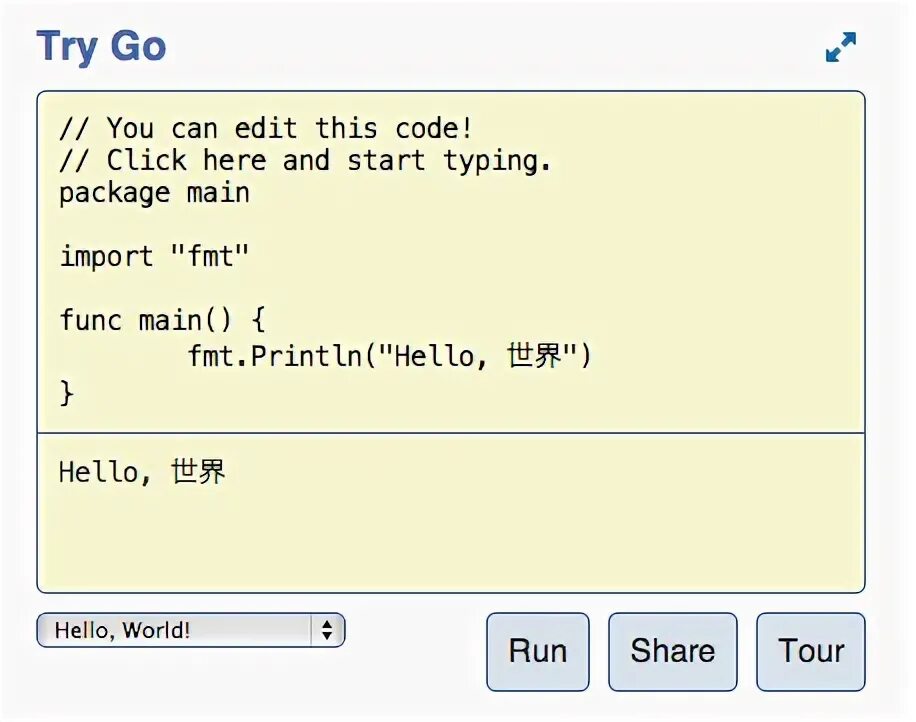Click the import "fmt" line
This screenshot has width=916, height=722.
[x=154, y=256]
